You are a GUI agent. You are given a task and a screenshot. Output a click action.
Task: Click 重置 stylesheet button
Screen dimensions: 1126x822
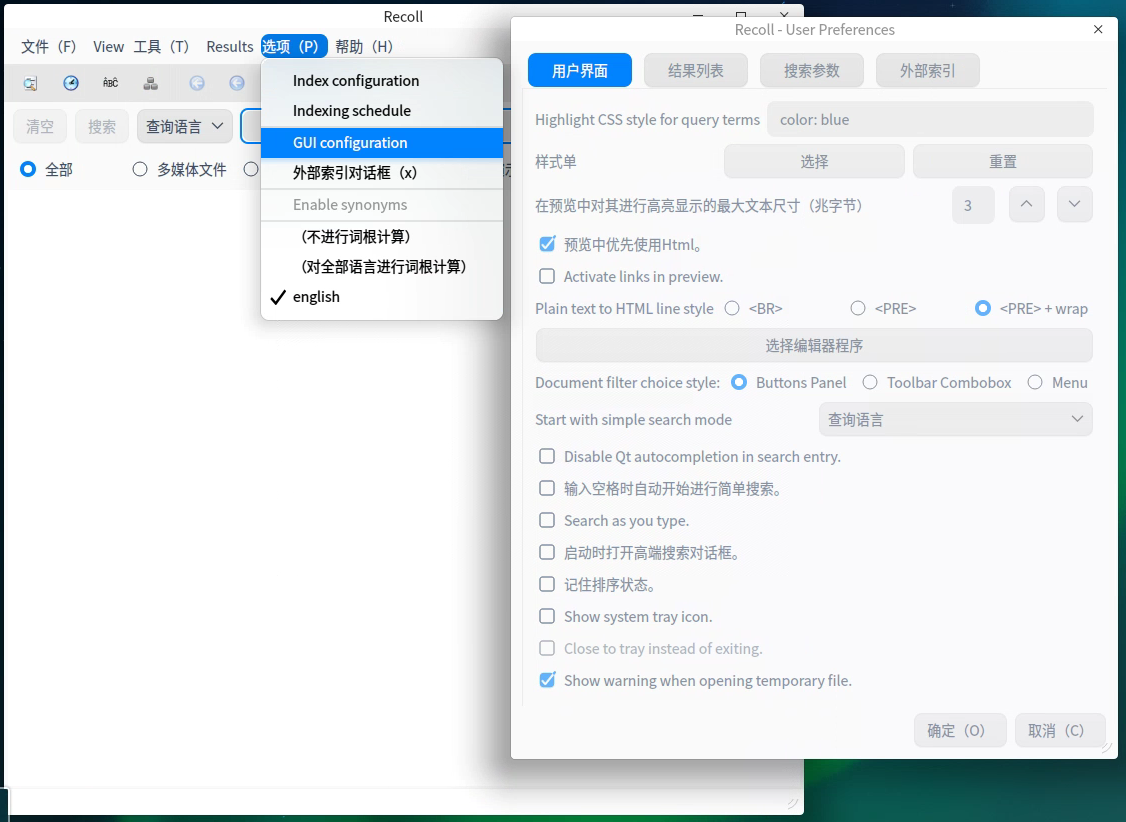(1002, 162)
